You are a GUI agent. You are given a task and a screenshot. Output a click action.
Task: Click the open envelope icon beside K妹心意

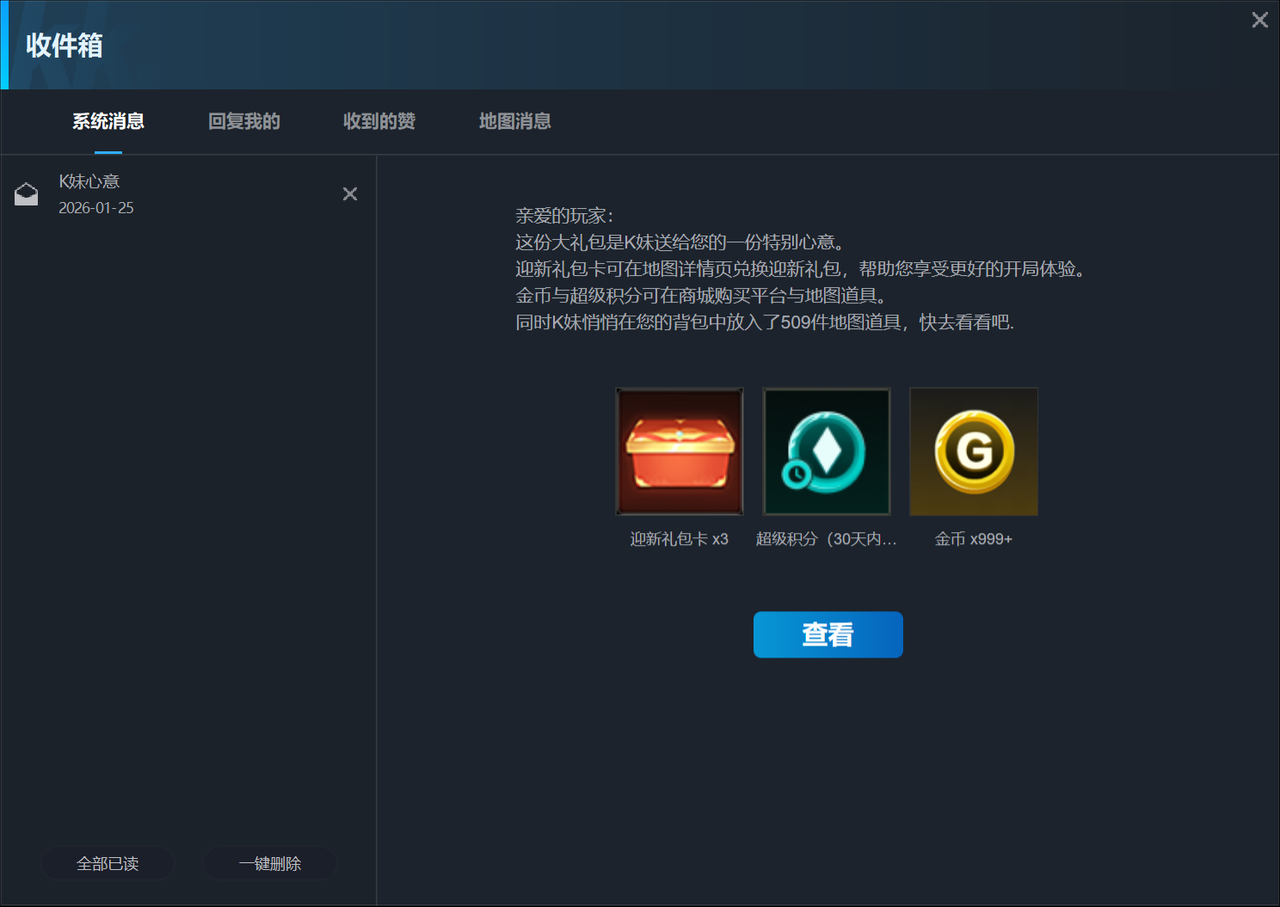click(x=26, y=193)
